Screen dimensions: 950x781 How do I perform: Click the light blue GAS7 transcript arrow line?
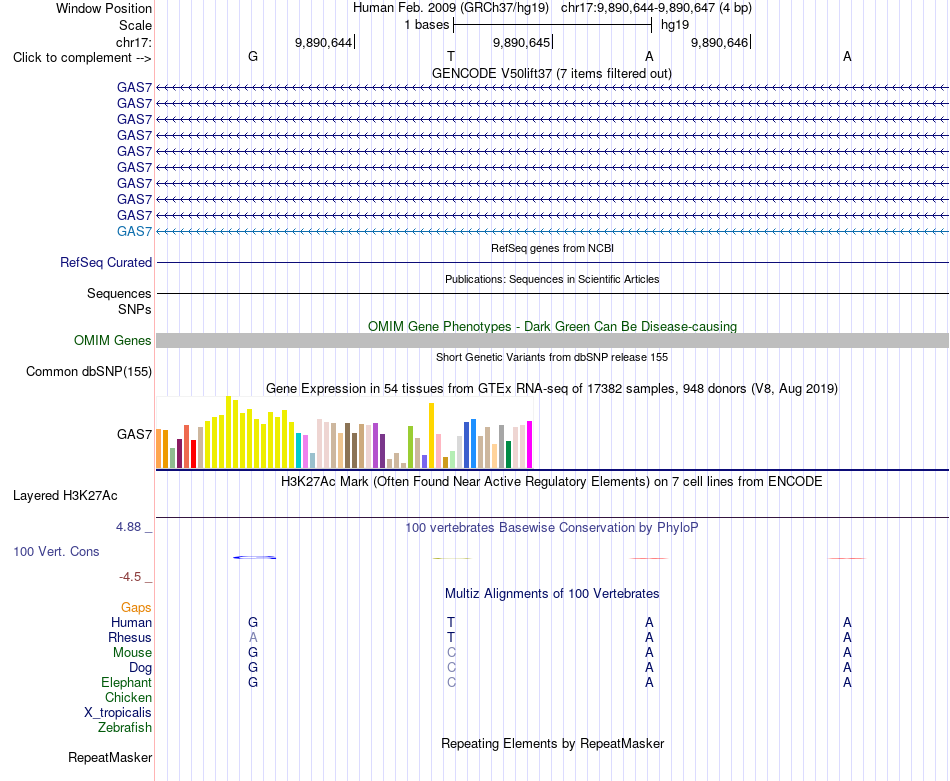[x=552, y=231]
